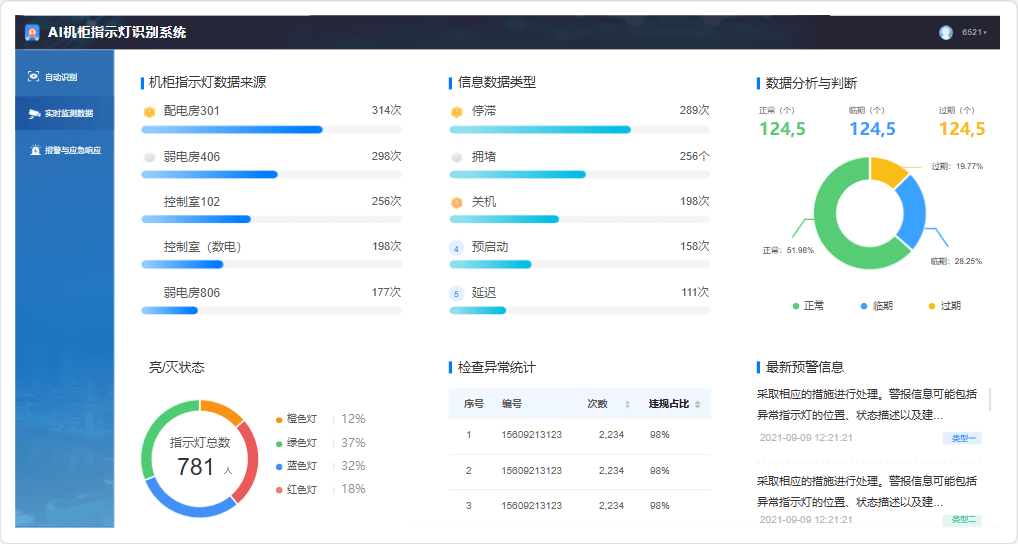Open the first 最新预警信息 alert message
The image size is (1018, 544).
(865, 405)
